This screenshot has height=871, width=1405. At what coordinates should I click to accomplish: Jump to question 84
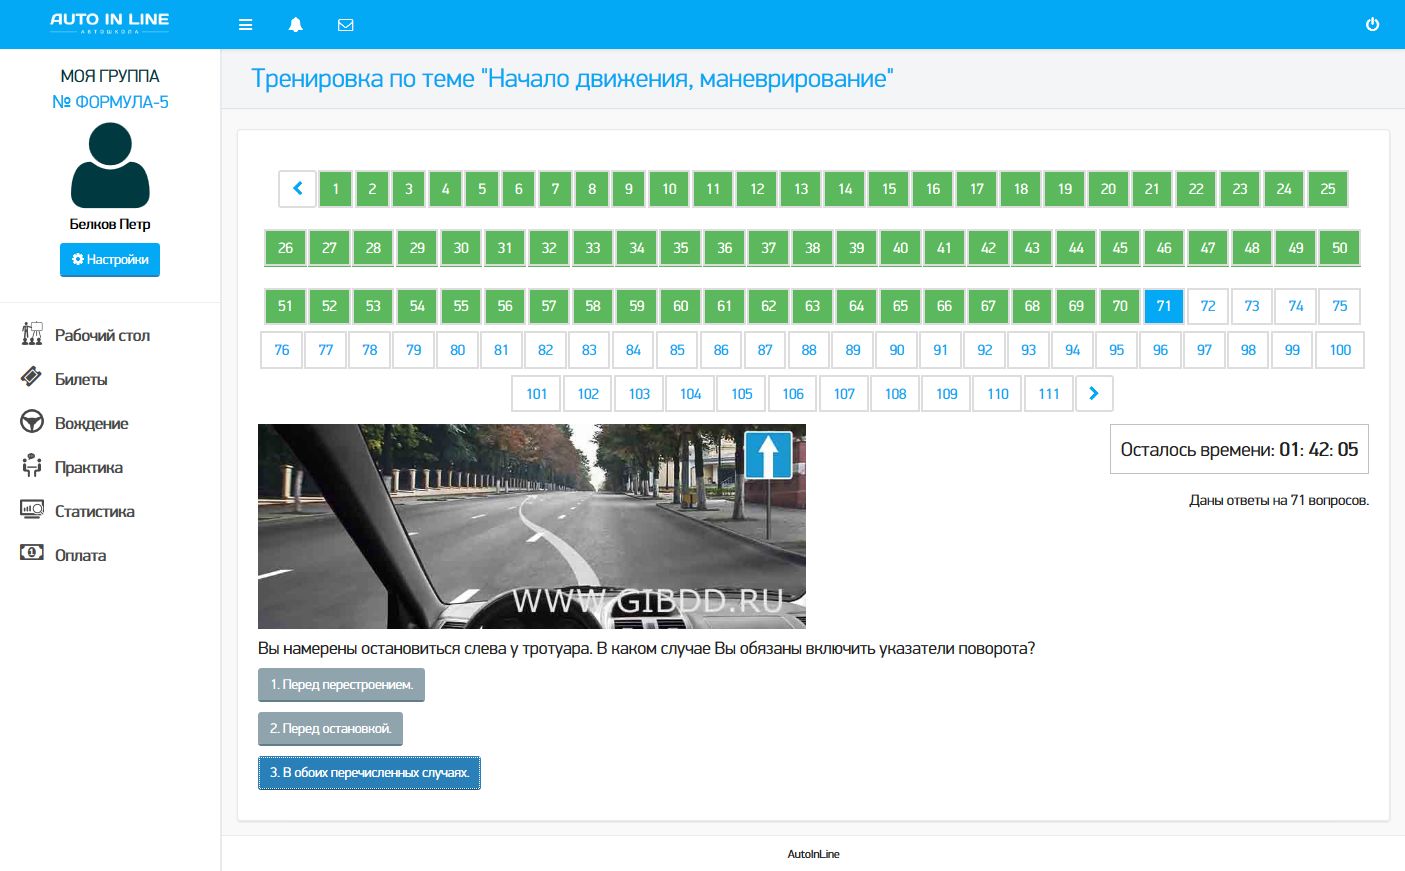coord(633,350)
